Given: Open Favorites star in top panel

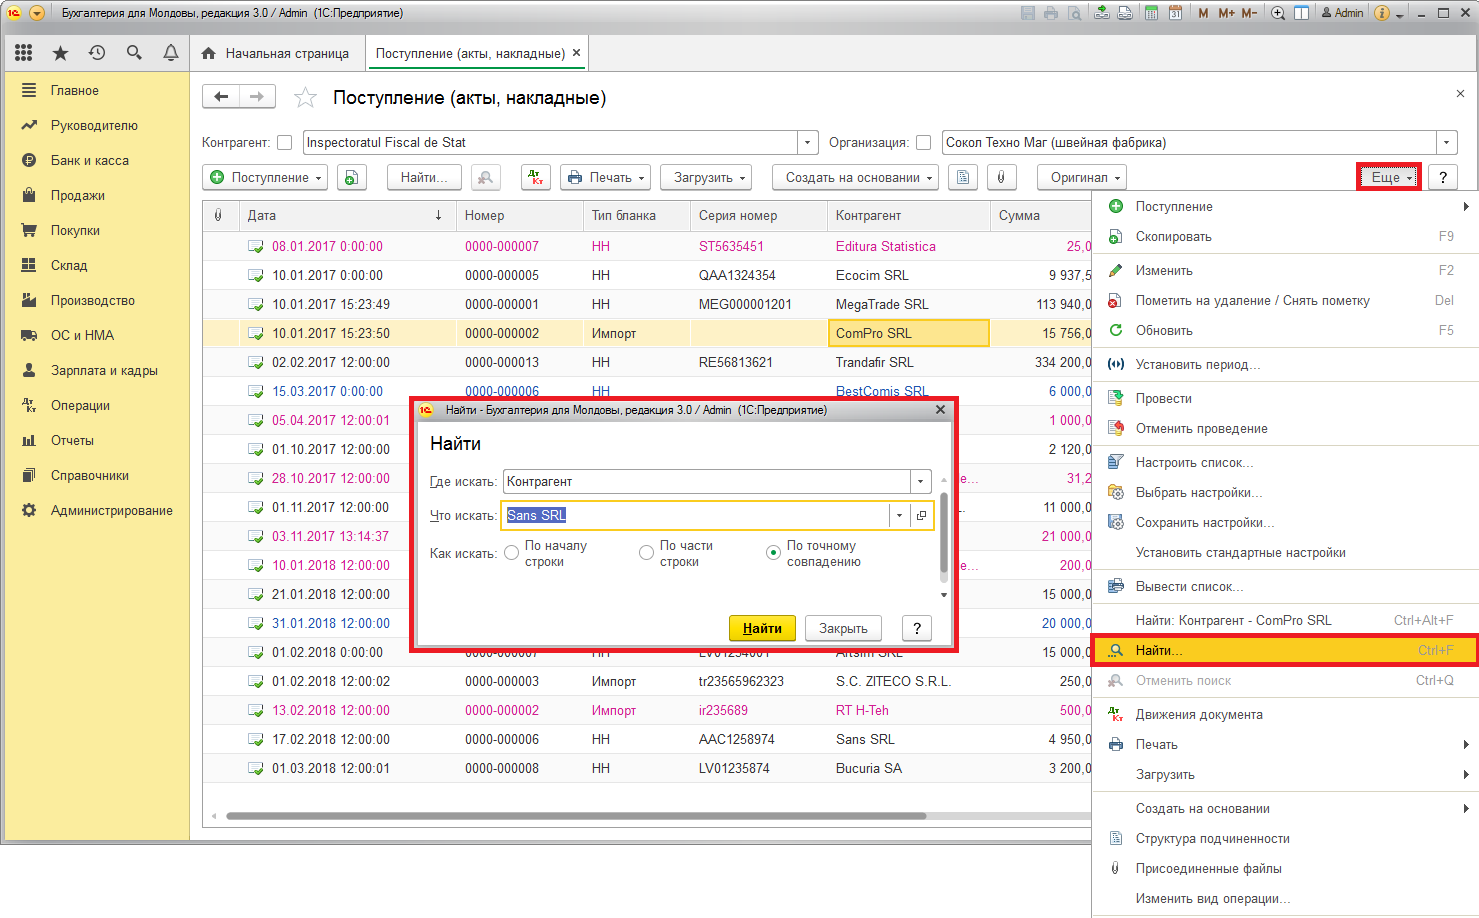Looking at the screenshot, I should tap(60, 53).
